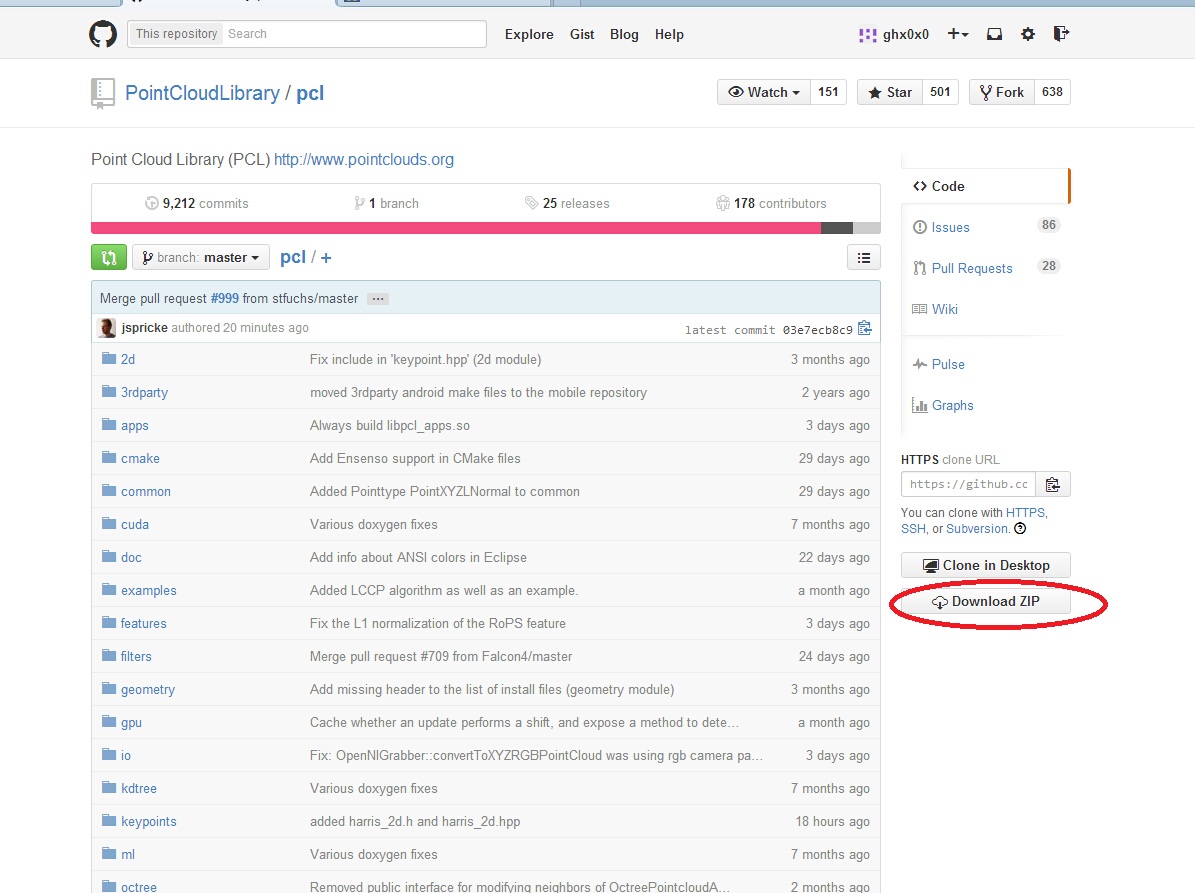This screenshot has height=893, width=1195.
Task: Open clone help question mark icon
Action: [x=1020, y=529]
